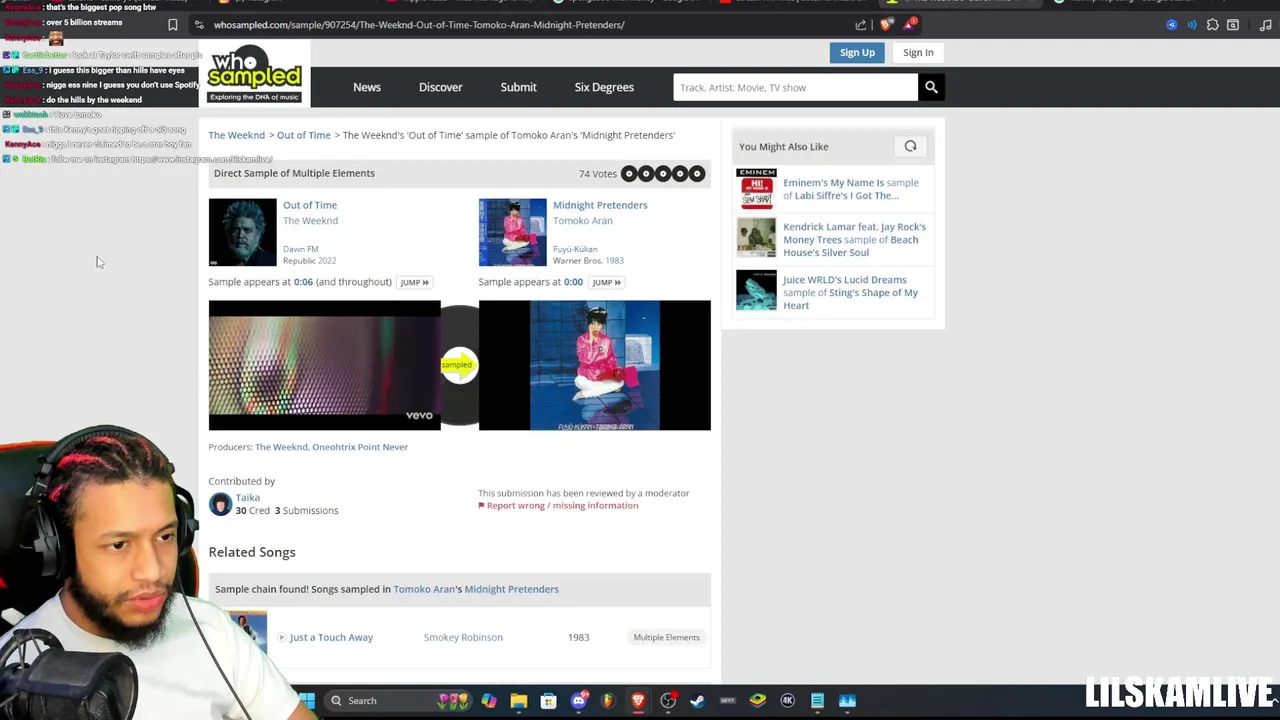Open Tomoko Aran link in sample chain

(x=424, y=589)
